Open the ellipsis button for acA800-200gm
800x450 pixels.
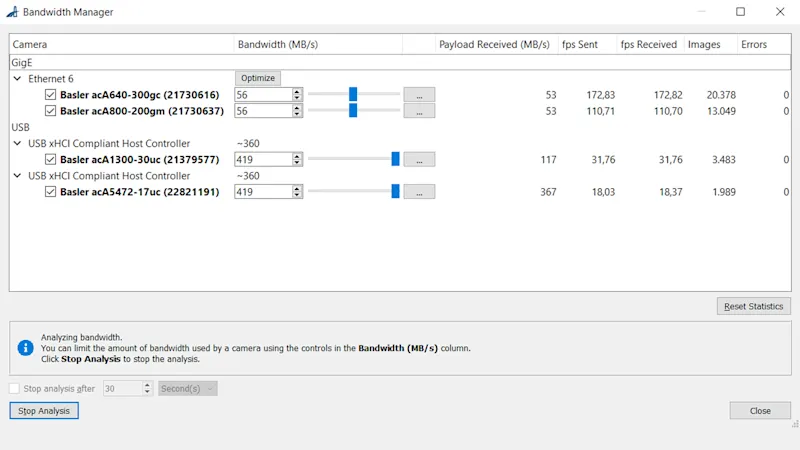pyautogui.click(x=419, y=111)
